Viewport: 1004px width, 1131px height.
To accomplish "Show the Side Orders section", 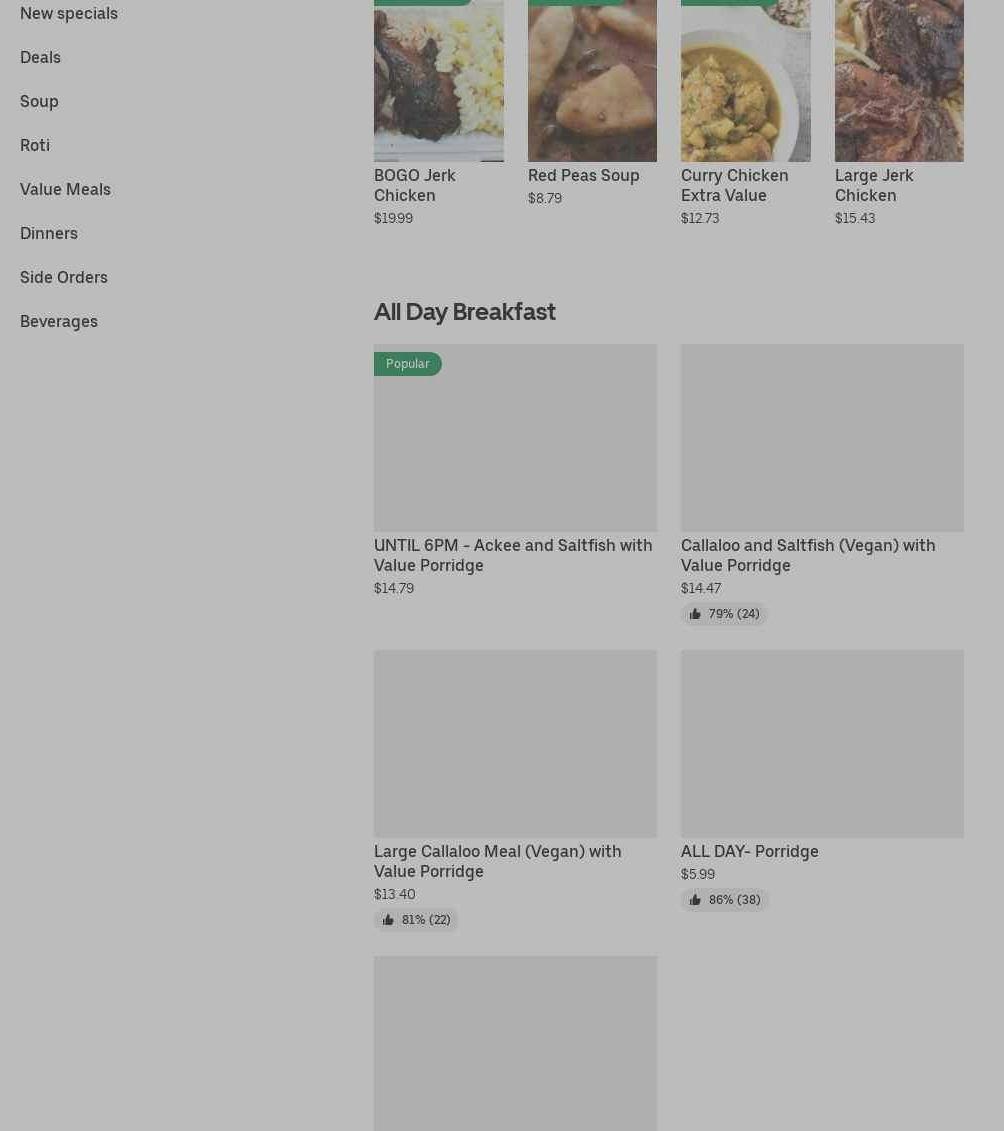I will click(x=64, y=277).
